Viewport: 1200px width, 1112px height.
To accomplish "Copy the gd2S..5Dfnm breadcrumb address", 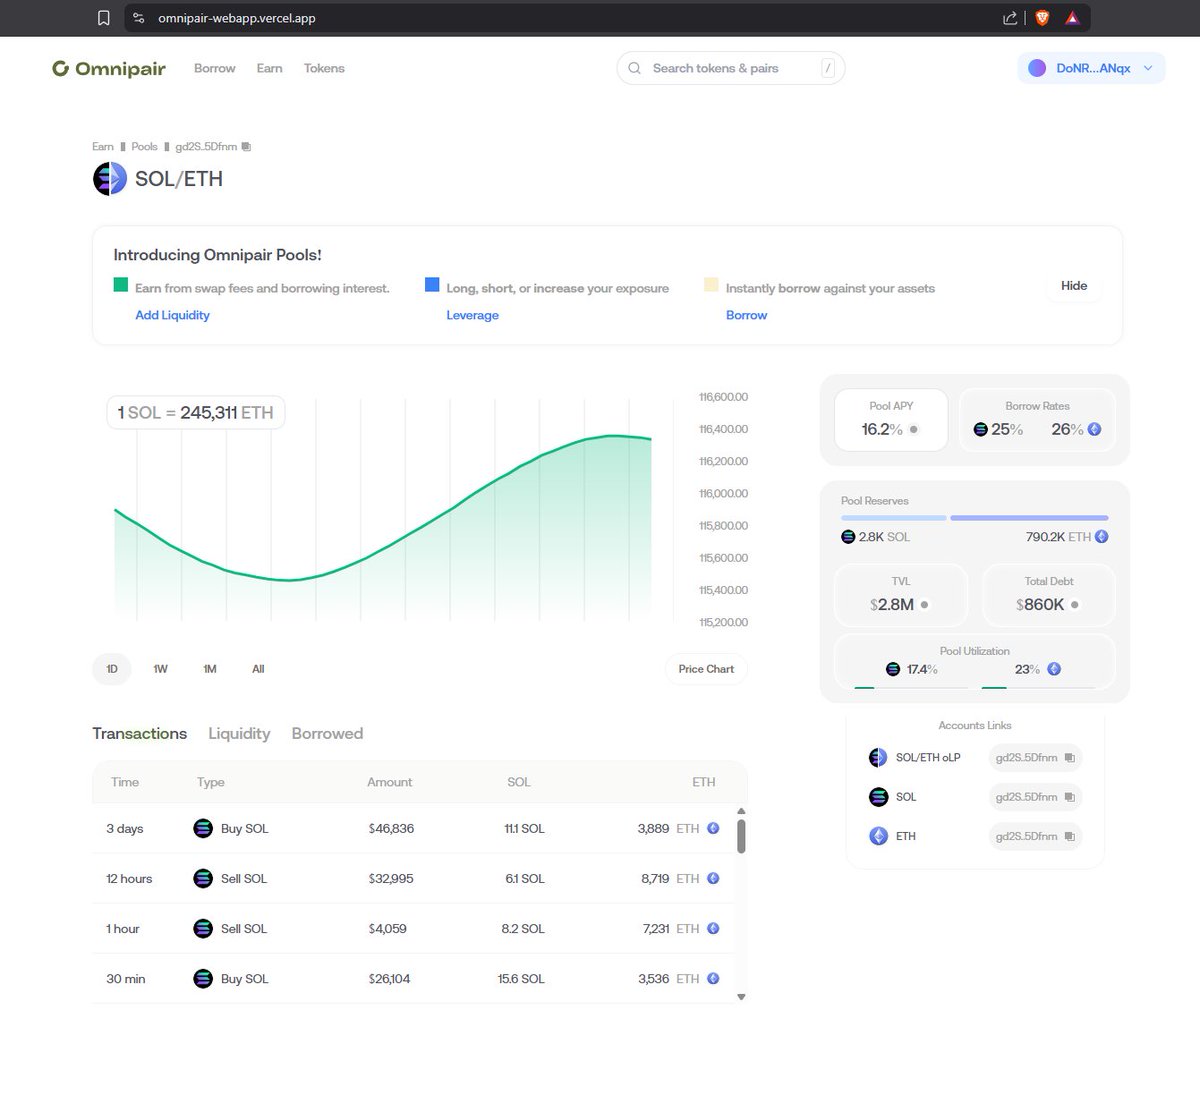I will [246, 146].
